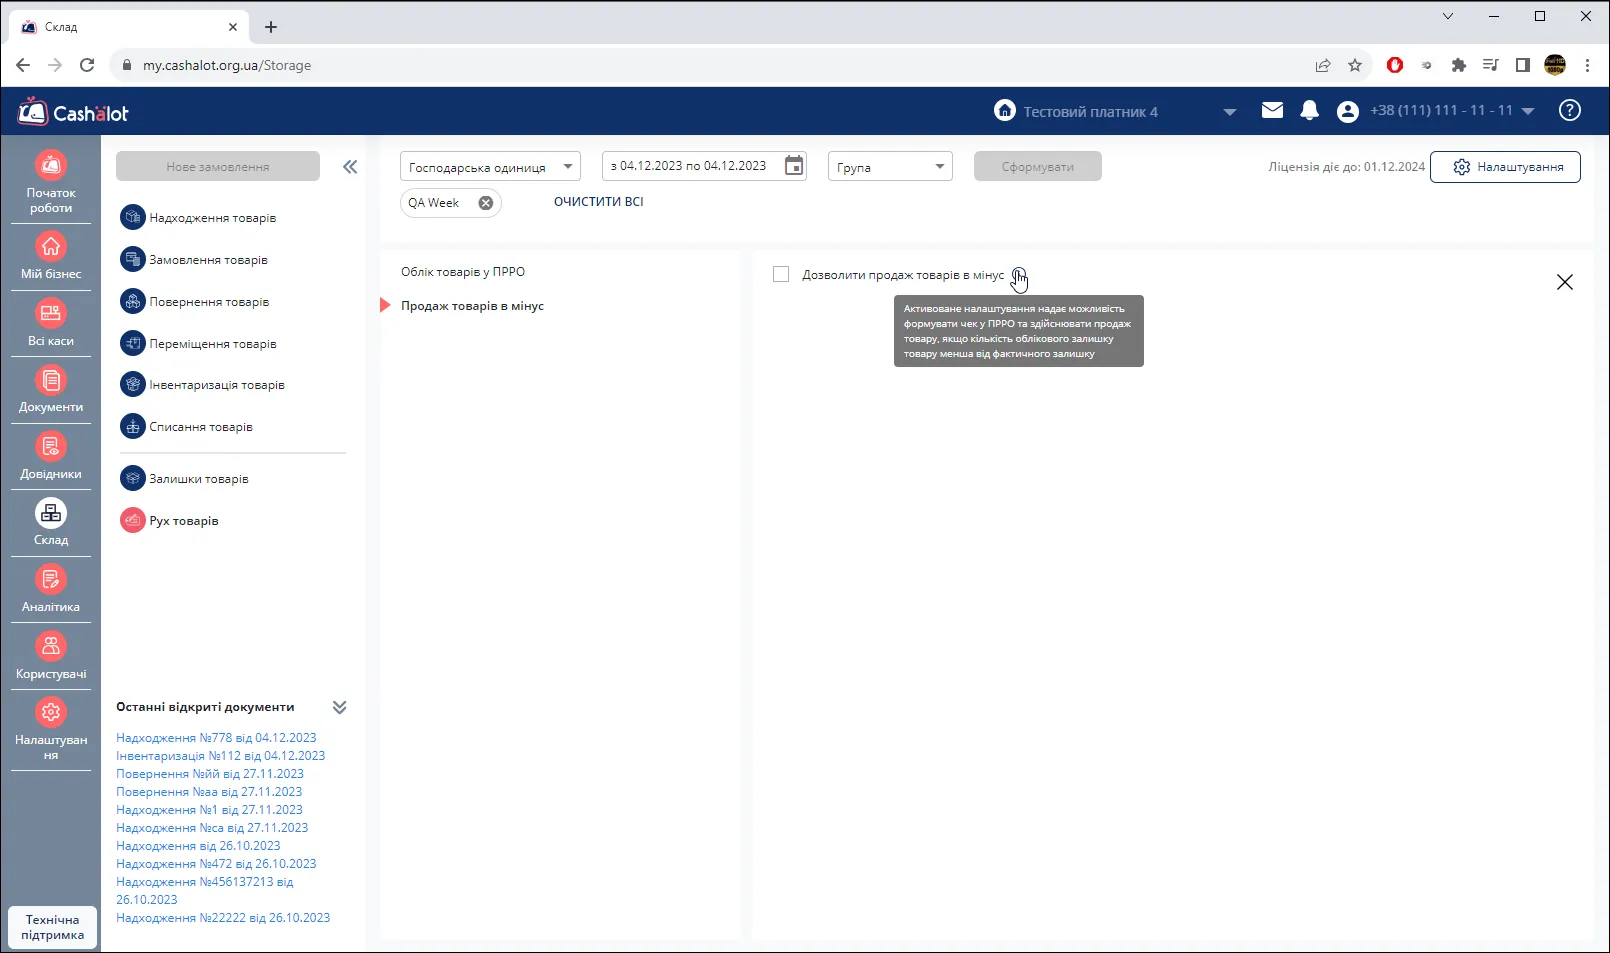The width and height of the screenshot is (1610, 953).
Task: Open Документи sidebar section
Action: [x=51, y=389]
